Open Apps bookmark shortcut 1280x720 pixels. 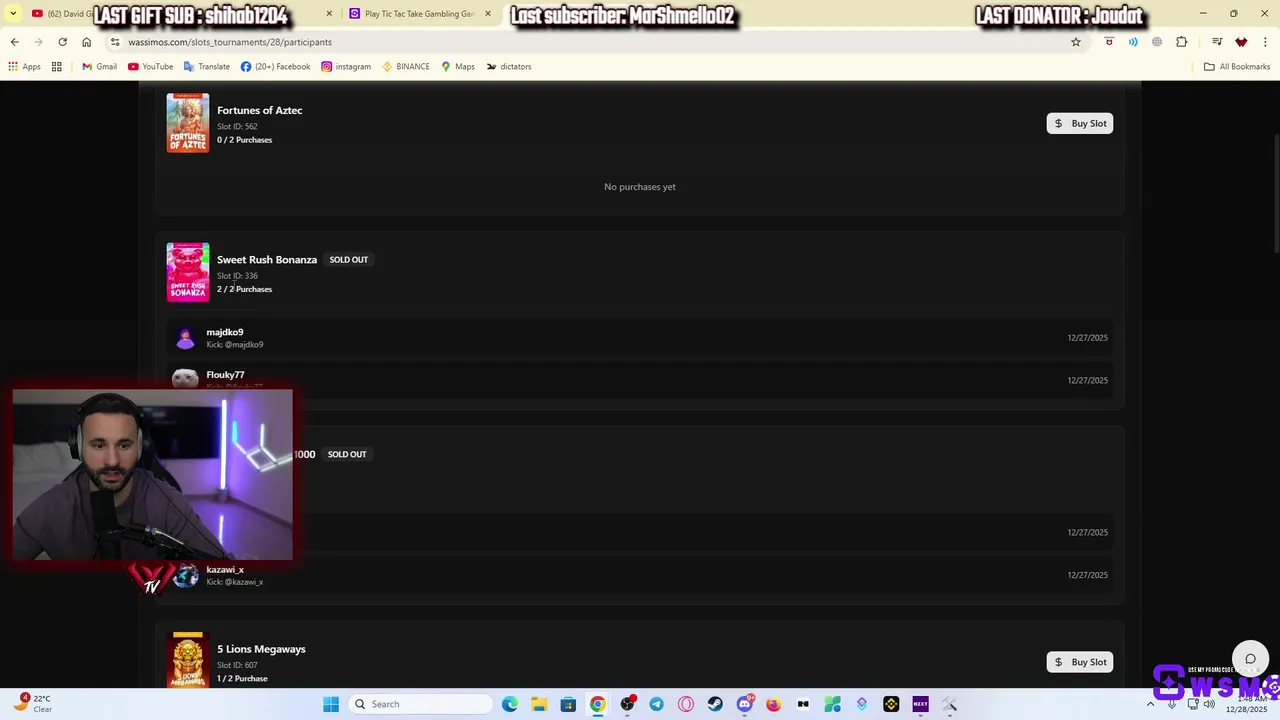pos(24,67)
